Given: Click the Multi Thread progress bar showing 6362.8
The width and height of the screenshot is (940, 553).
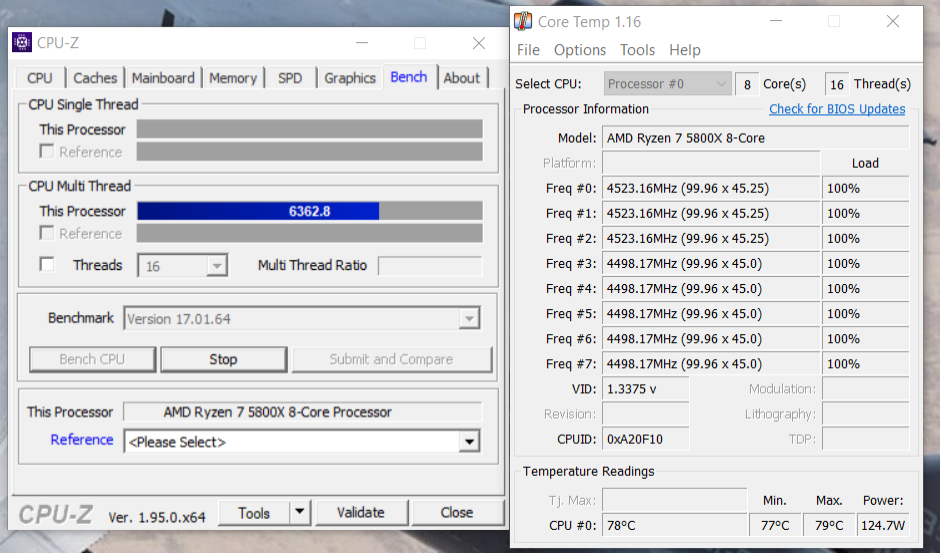Looking at the screenshot, I should (309, 211).
